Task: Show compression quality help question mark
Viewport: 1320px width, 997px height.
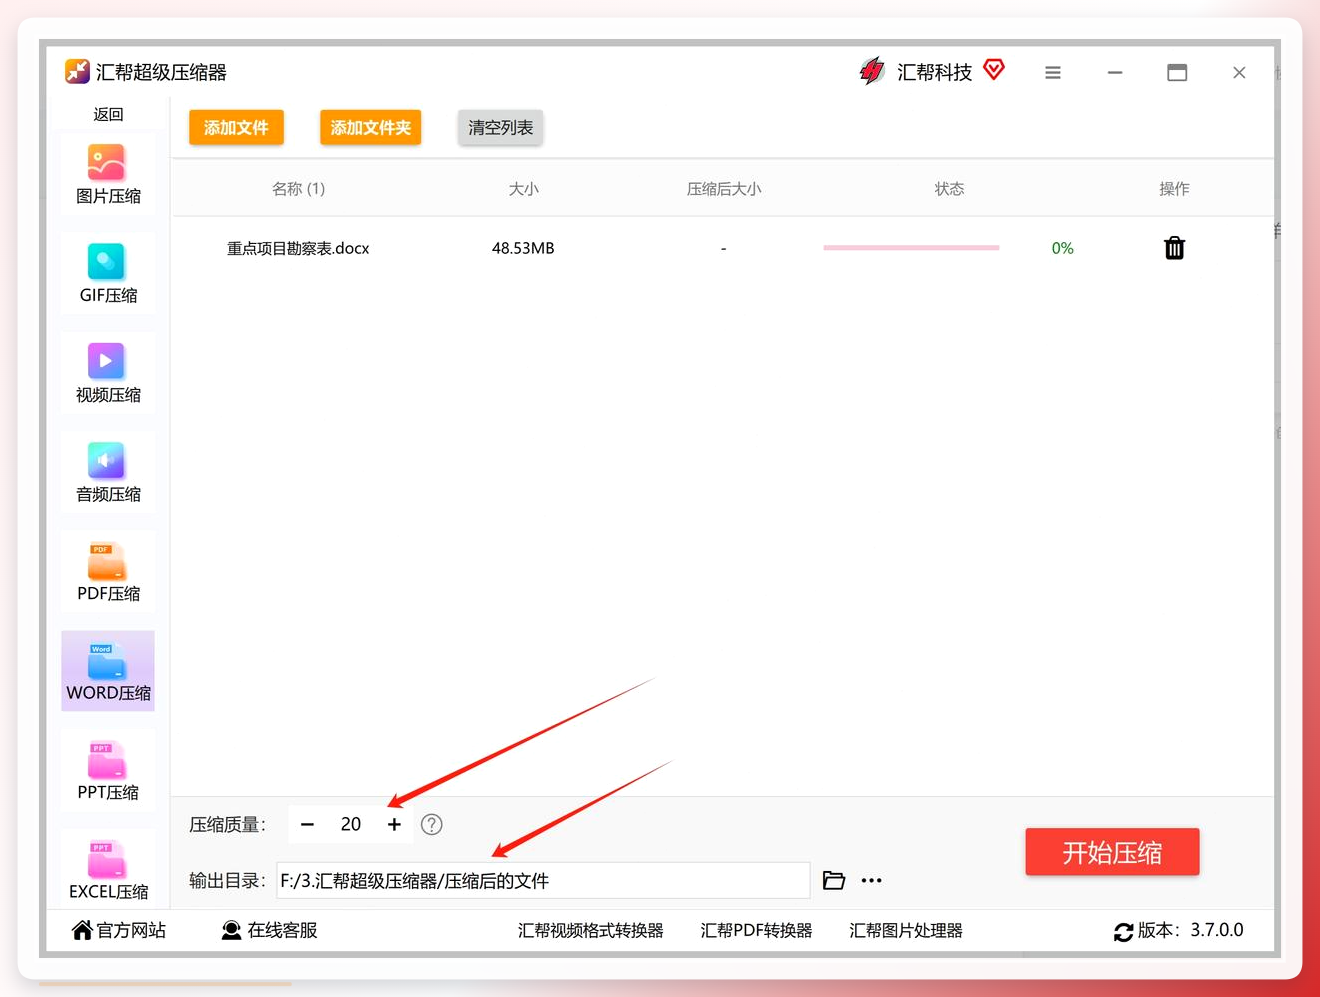Action: [432, 824]
